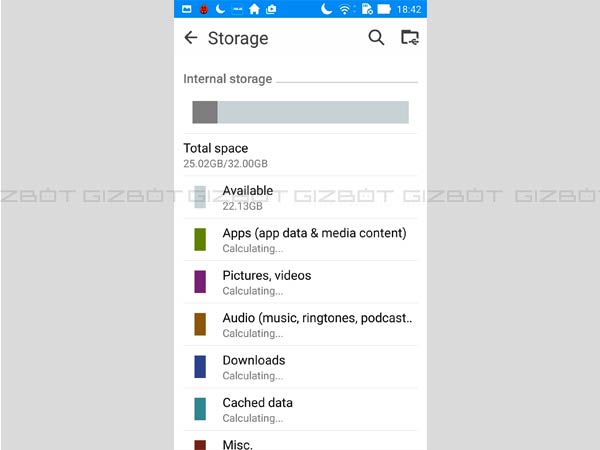Click the internal storage usage bar
The width and height of the screenshot is (600, 450).
point(300,112)
